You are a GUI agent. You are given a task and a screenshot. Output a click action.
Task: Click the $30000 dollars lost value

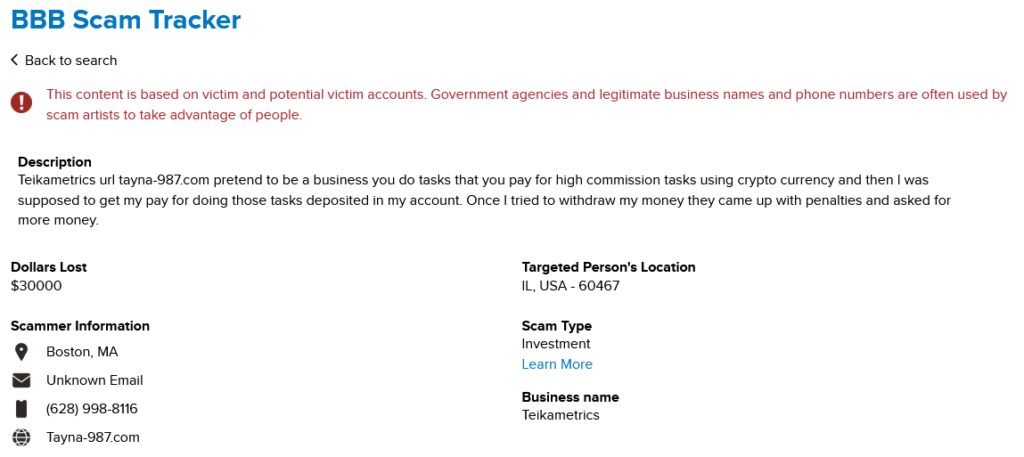[36, 285]
